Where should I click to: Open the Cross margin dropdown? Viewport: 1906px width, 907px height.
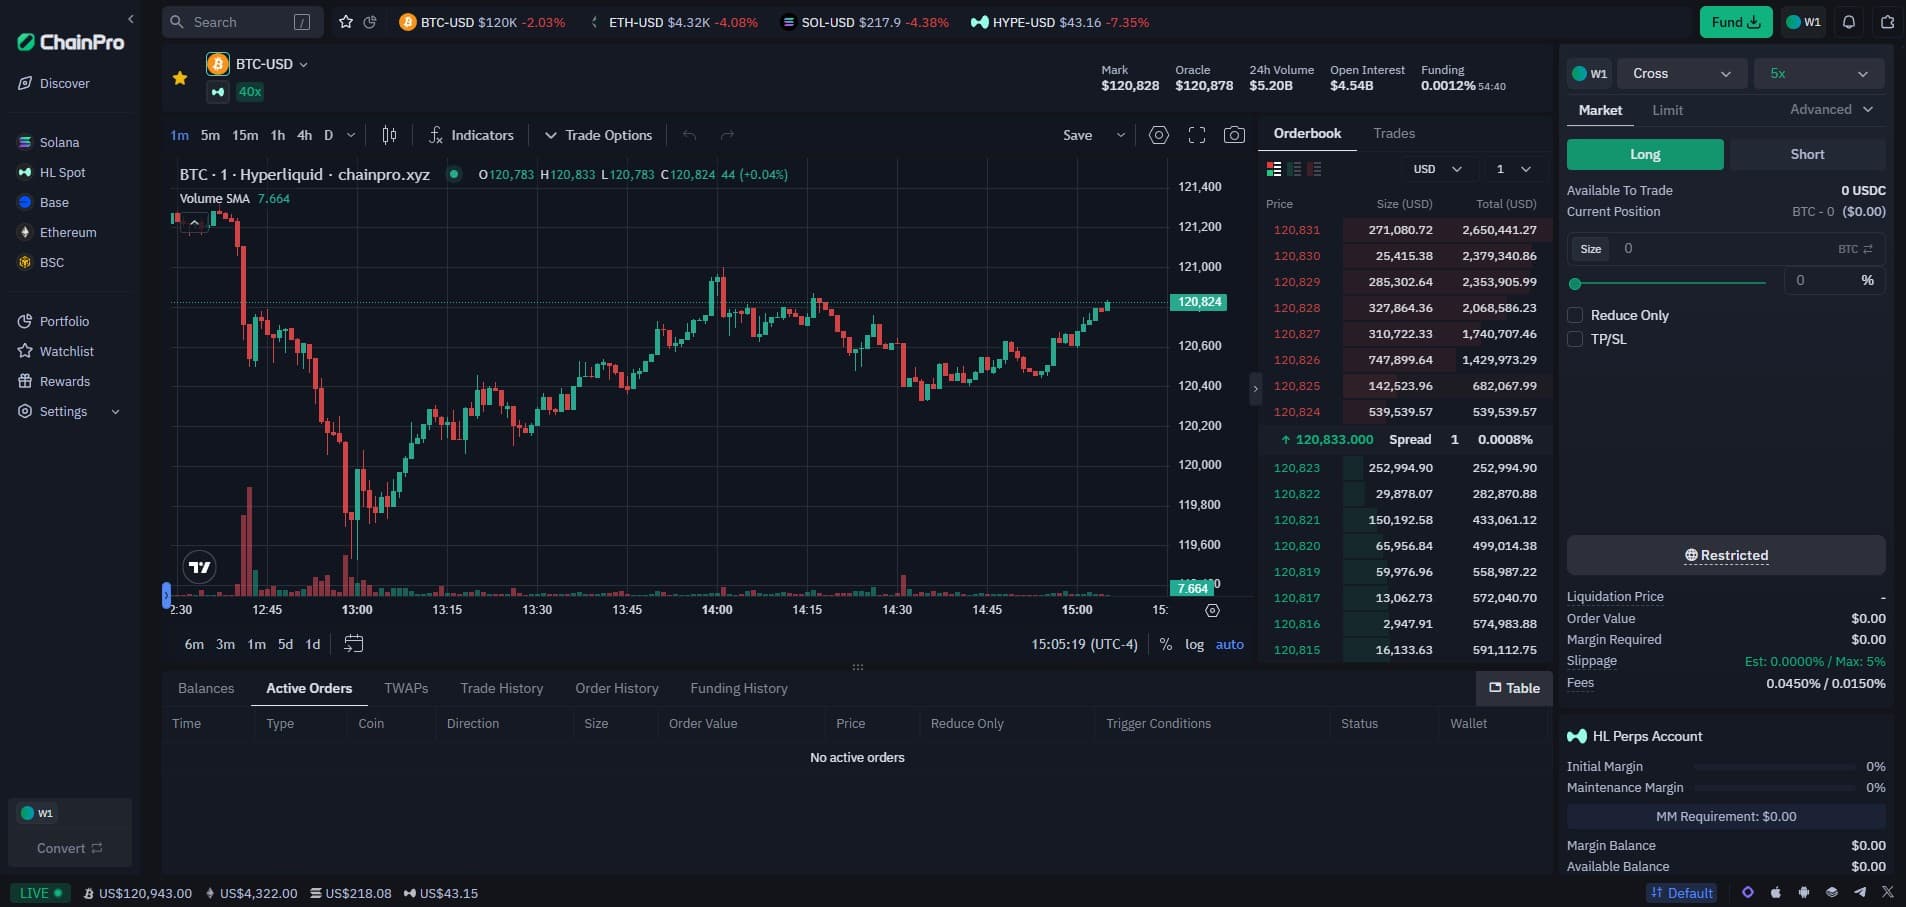(x=1682, y=73)
